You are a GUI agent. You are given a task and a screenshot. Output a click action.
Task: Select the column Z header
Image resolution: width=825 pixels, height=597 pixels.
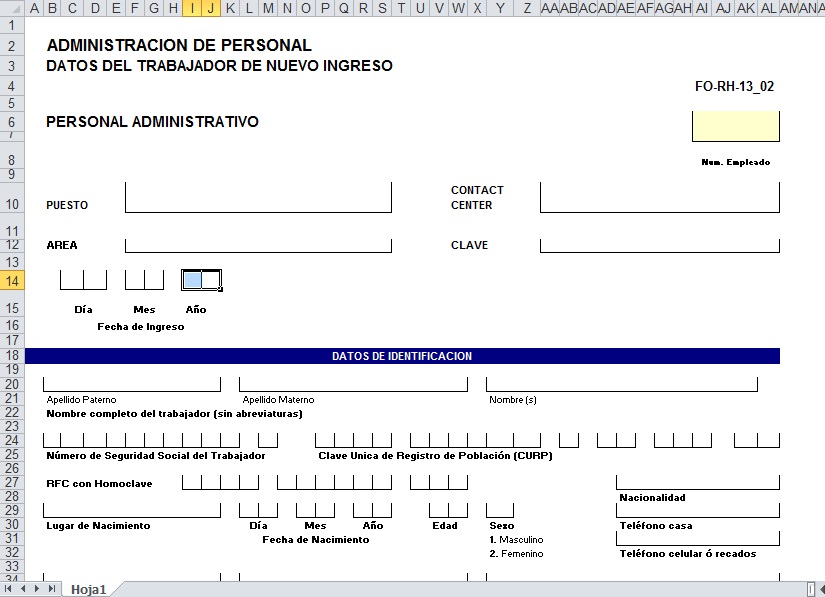click(527, 9)
